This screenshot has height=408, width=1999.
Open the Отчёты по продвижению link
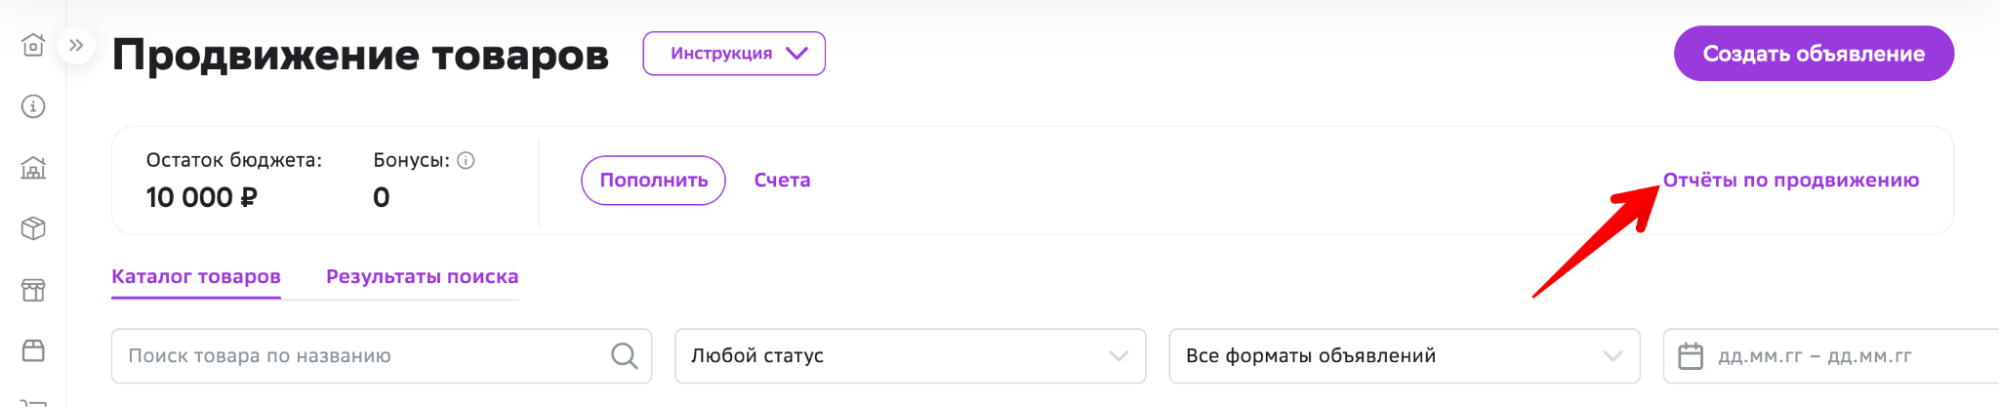[1791, 180]
